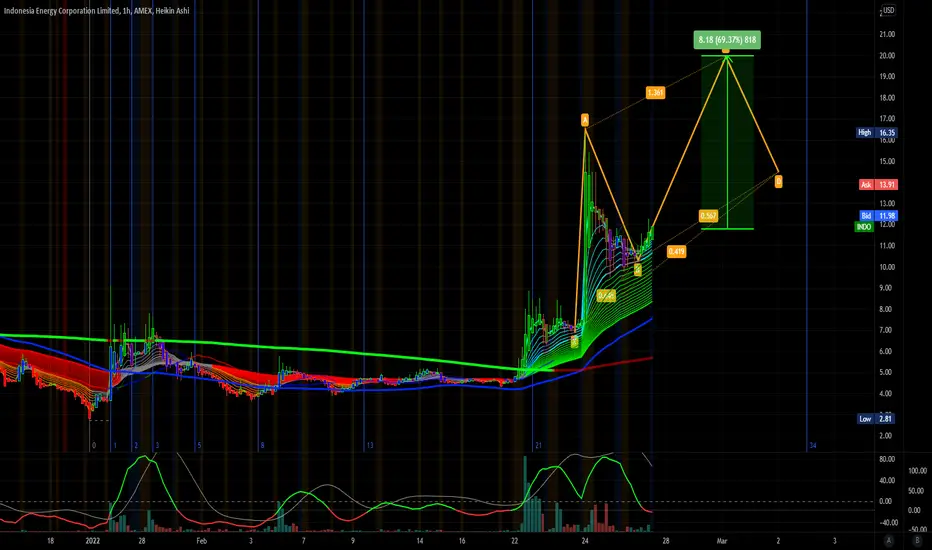Viewport: 932px width, 550px height.
Task: Click the 15.00 price axis value
Action: point(887,161)
